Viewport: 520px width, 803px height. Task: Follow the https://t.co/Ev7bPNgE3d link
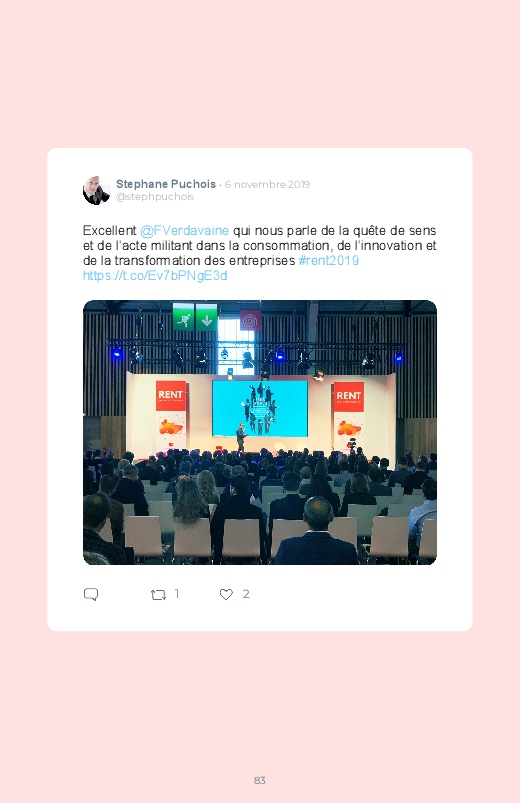[155, 276]
